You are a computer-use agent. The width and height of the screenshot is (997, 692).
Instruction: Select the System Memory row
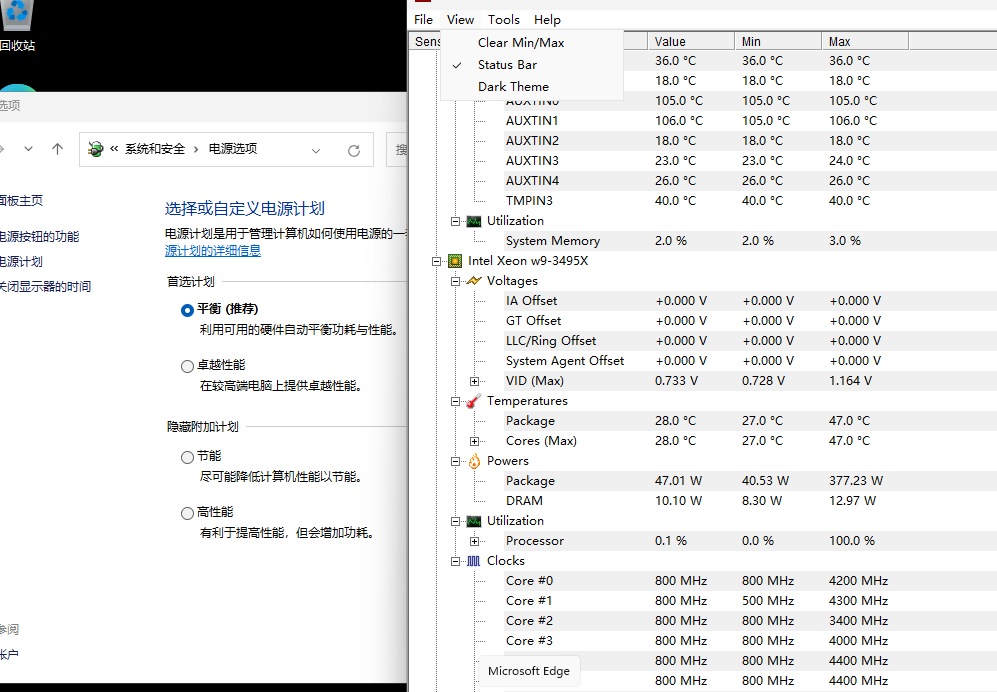pyautogui.click(x=750, y=240)
